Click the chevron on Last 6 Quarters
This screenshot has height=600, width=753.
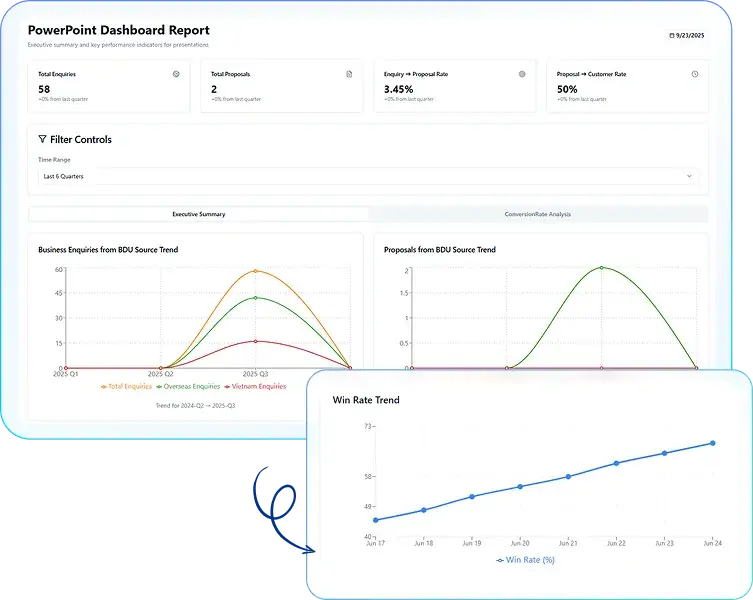coord(689,176)
